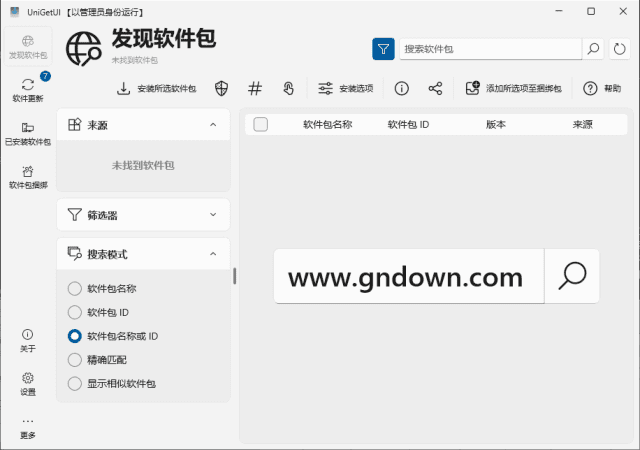Sort by 软件包名称 column header

tap(327, 125)
